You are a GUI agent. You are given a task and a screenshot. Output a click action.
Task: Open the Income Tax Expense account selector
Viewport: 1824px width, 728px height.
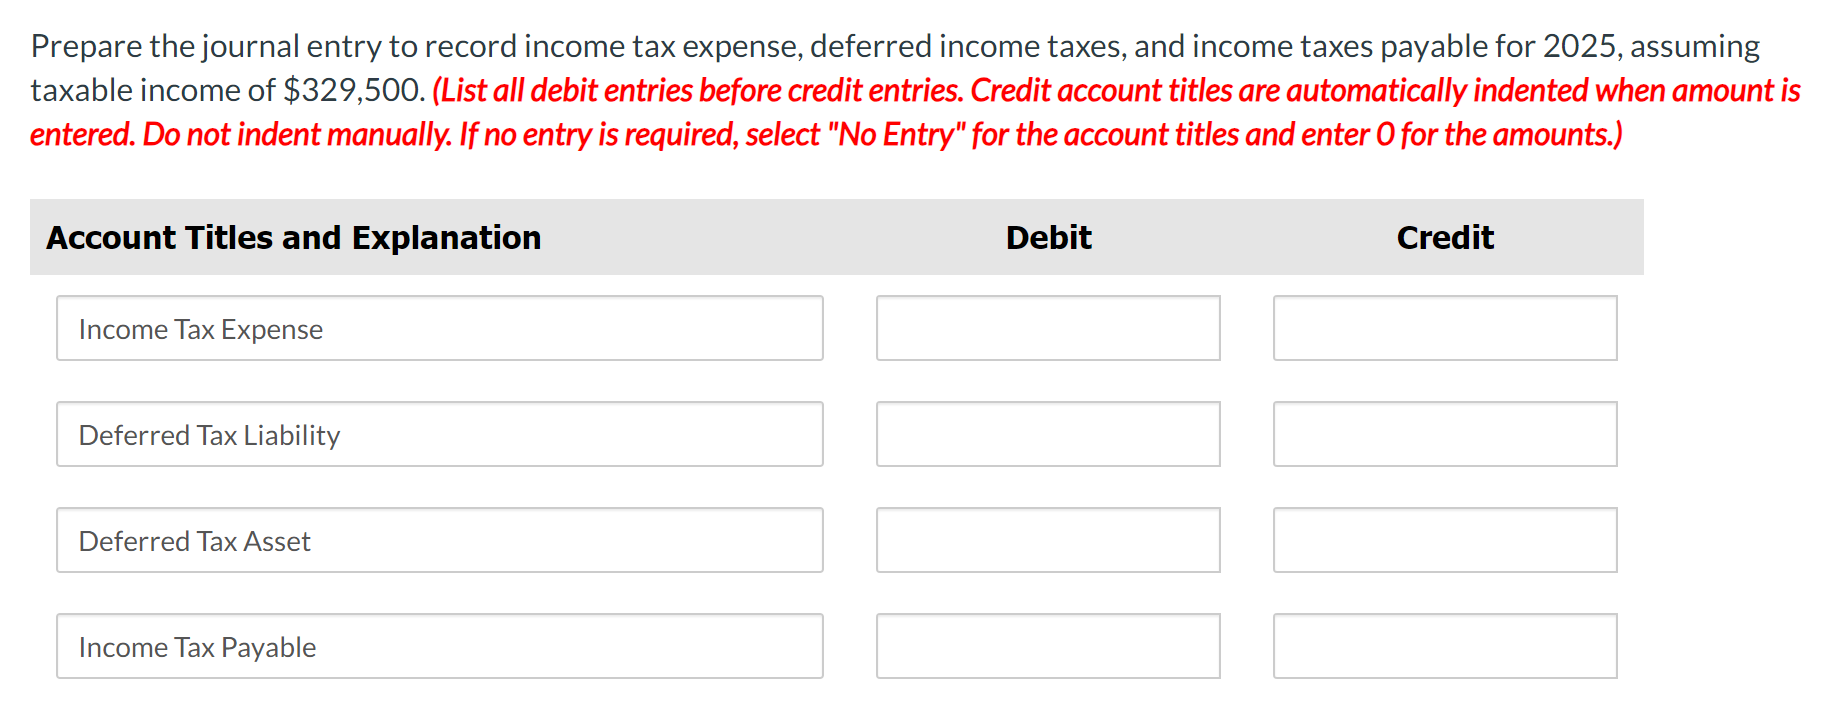(x=440, y=328)
